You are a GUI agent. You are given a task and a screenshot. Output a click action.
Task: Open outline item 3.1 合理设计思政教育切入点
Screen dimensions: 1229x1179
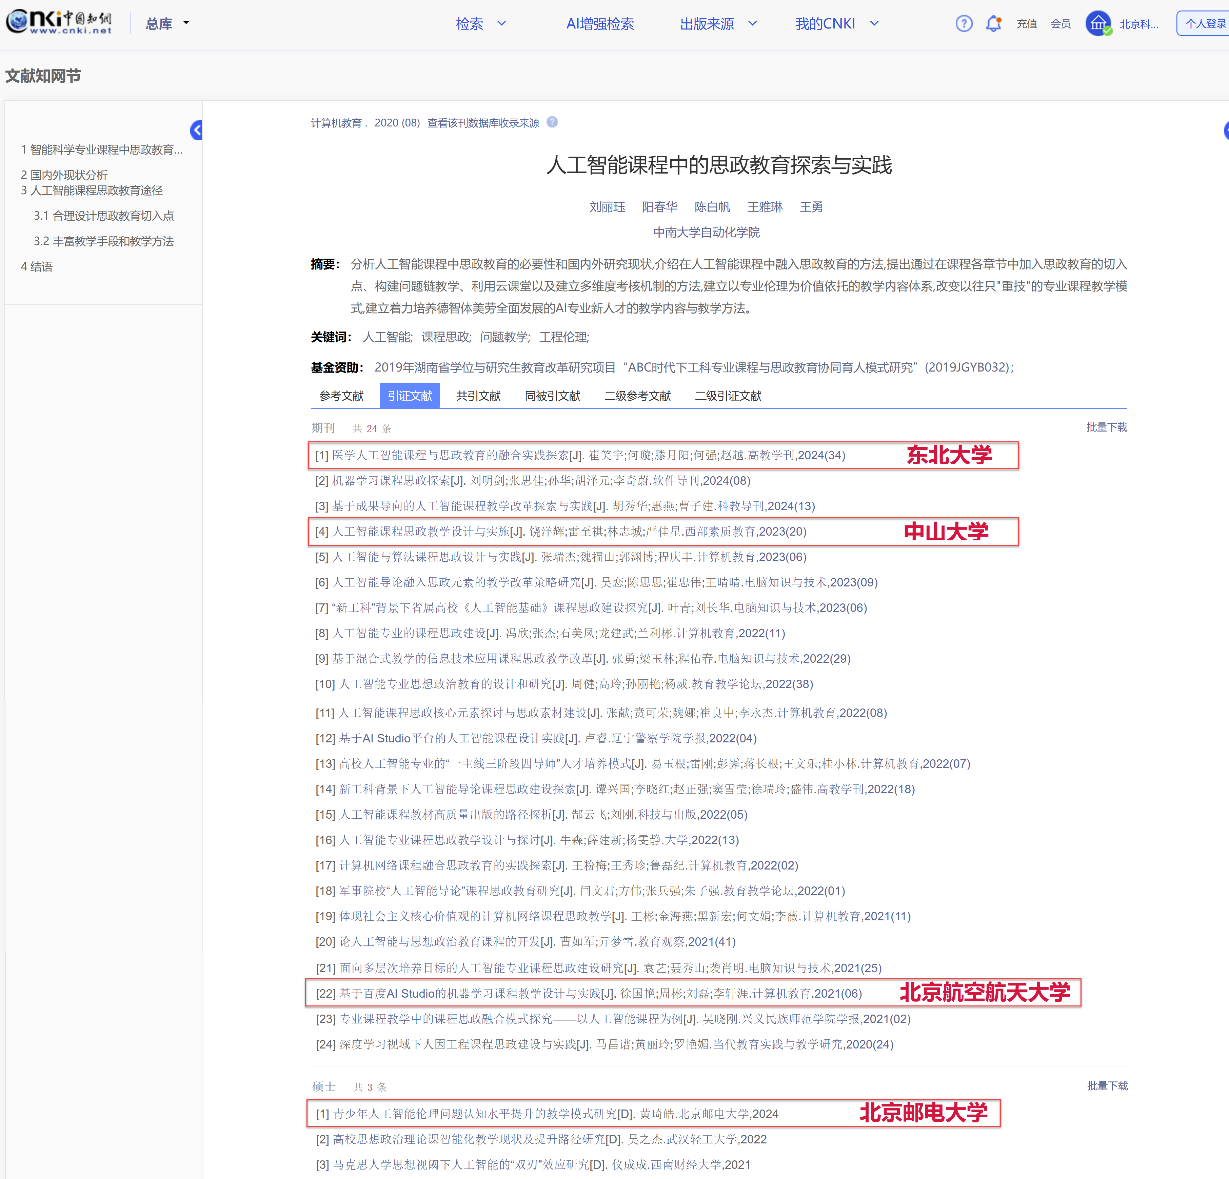point(103,216)
